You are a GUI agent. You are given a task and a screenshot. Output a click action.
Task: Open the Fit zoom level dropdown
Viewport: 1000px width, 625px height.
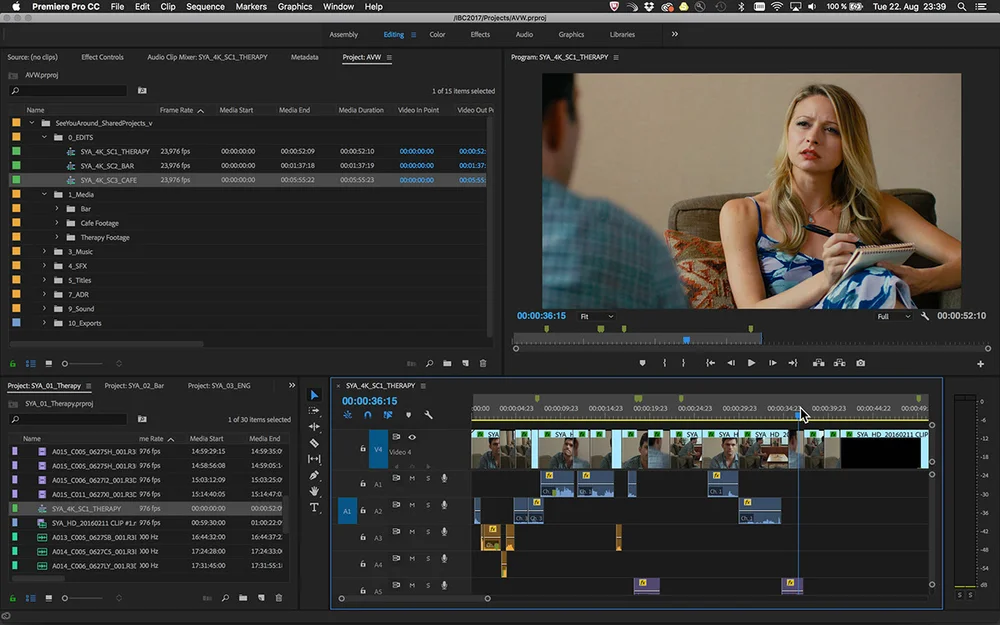tap(597, 316)
